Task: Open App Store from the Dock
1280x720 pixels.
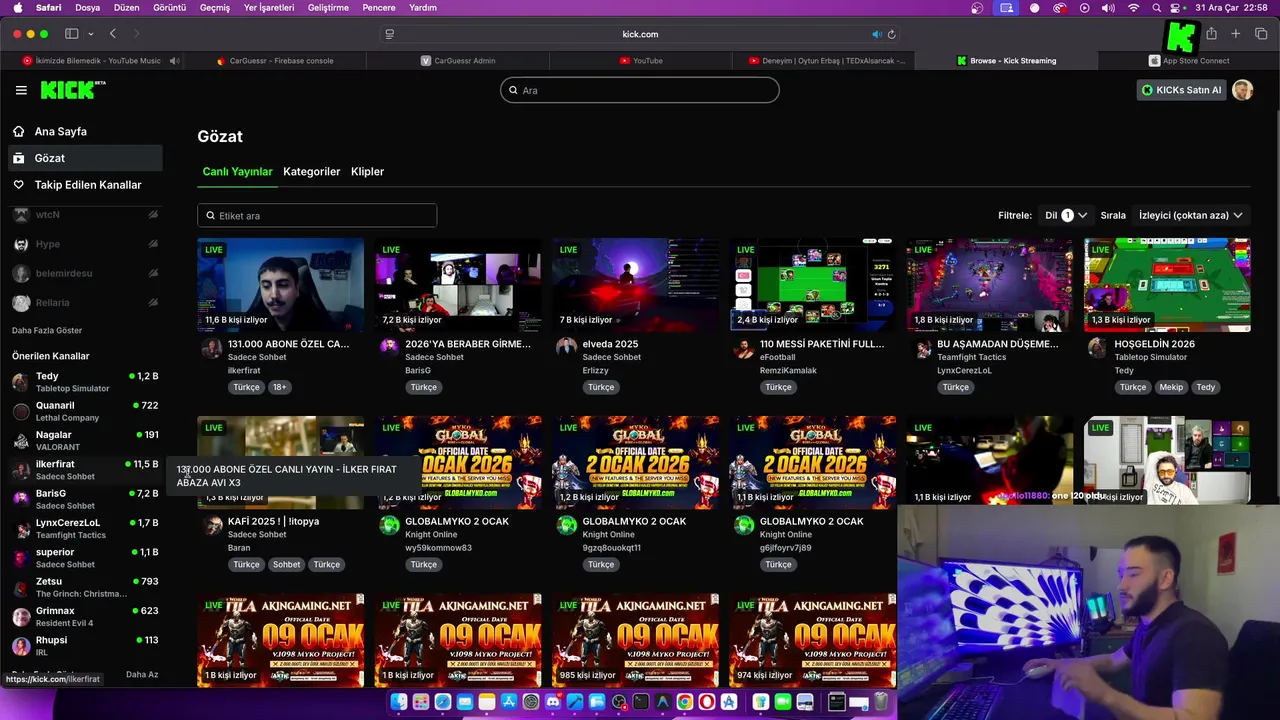Action: 509,702
